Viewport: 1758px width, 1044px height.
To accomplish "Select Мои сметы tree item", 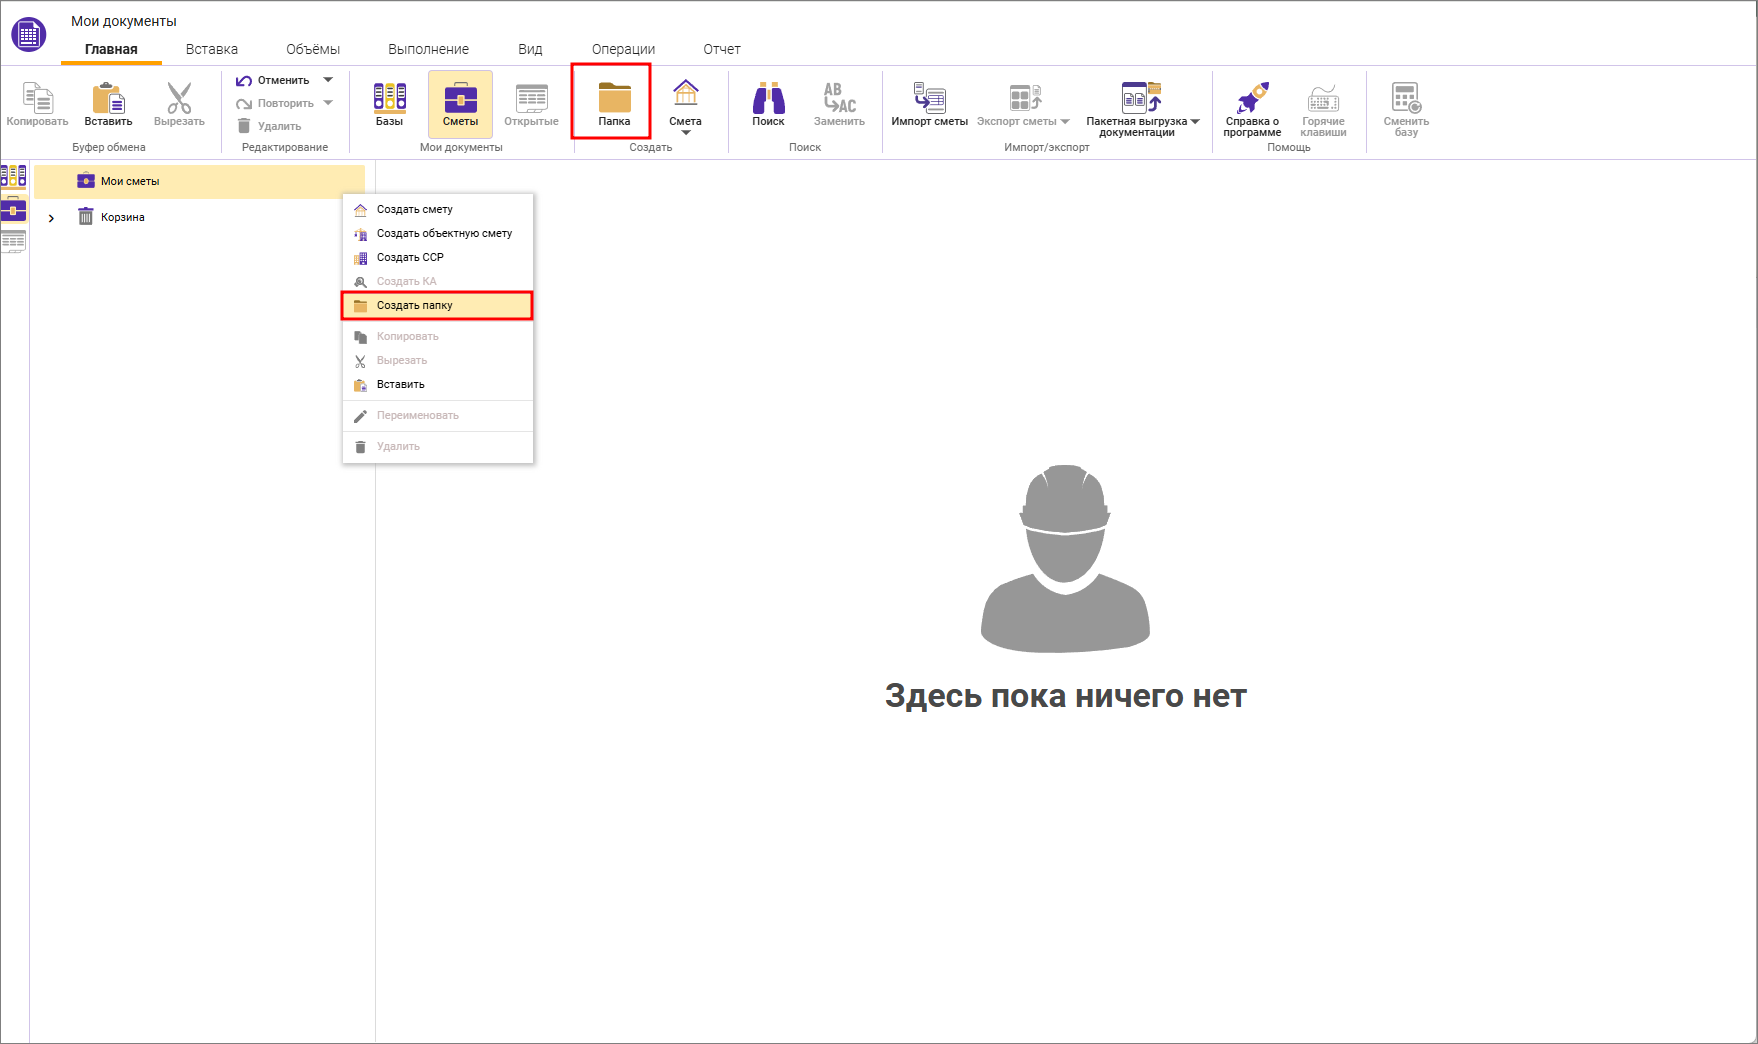I will [x=130, y=182].
